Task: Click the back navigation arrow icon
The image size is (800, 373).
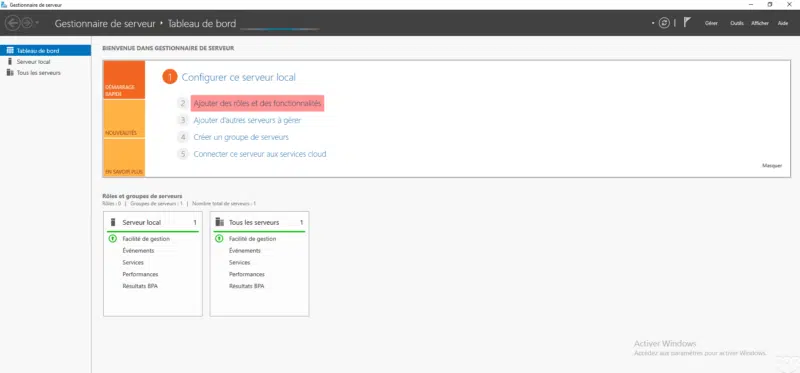Action: [x=12, y=23]
